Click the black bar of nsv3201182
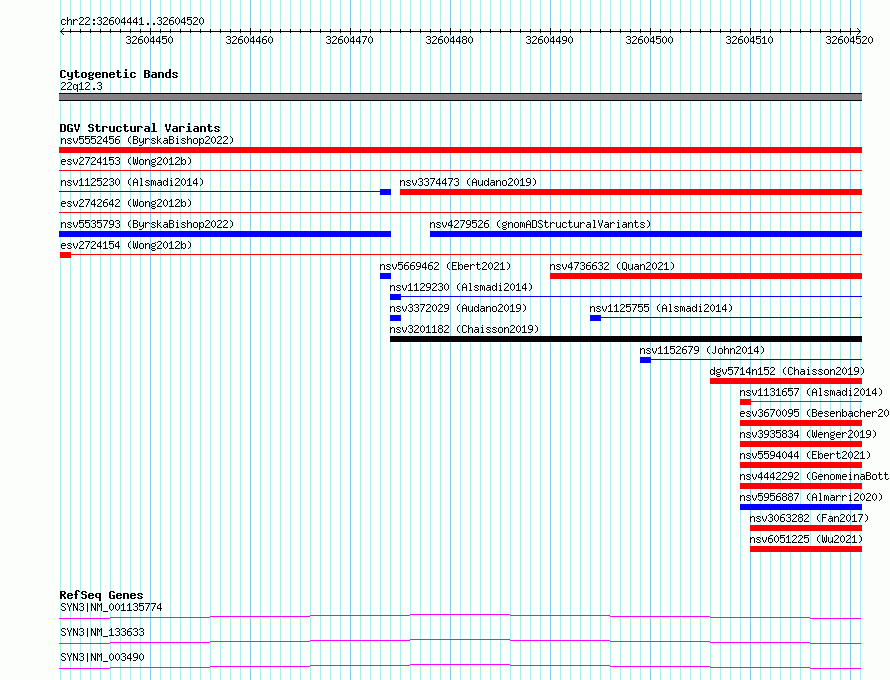Viewport: 890px width, 680px height. point(626,339)
